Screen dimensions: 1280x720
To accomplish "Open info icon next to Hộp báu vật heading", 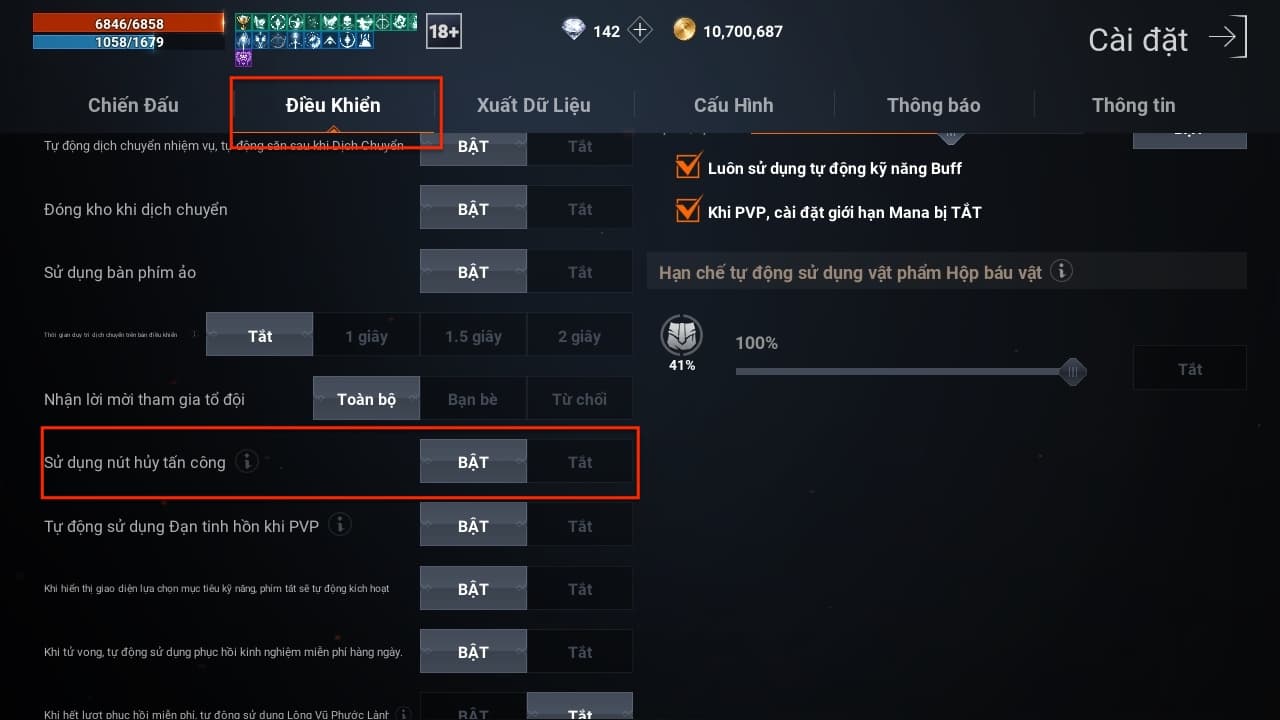I will (x=1062, y=272).
